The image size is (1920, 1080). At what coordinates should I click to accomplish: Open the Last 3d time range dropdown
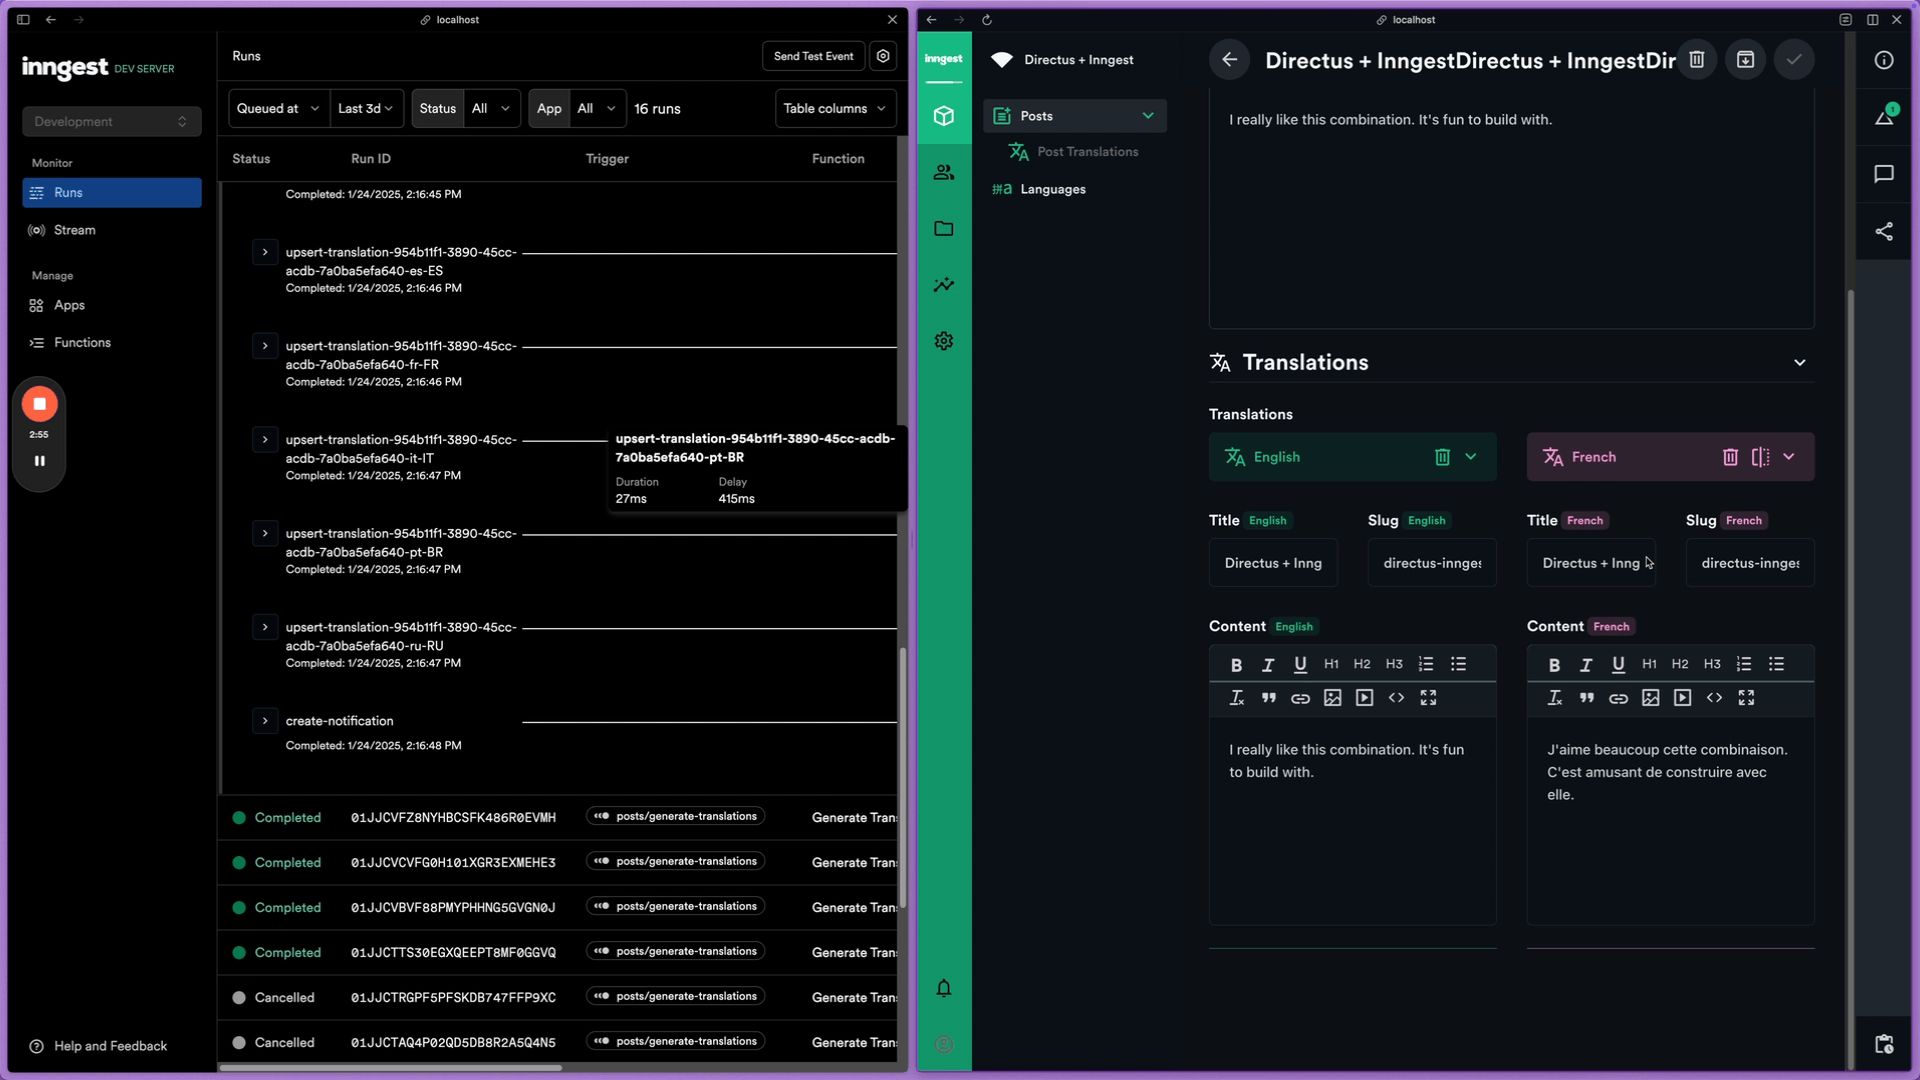(366, 108)
